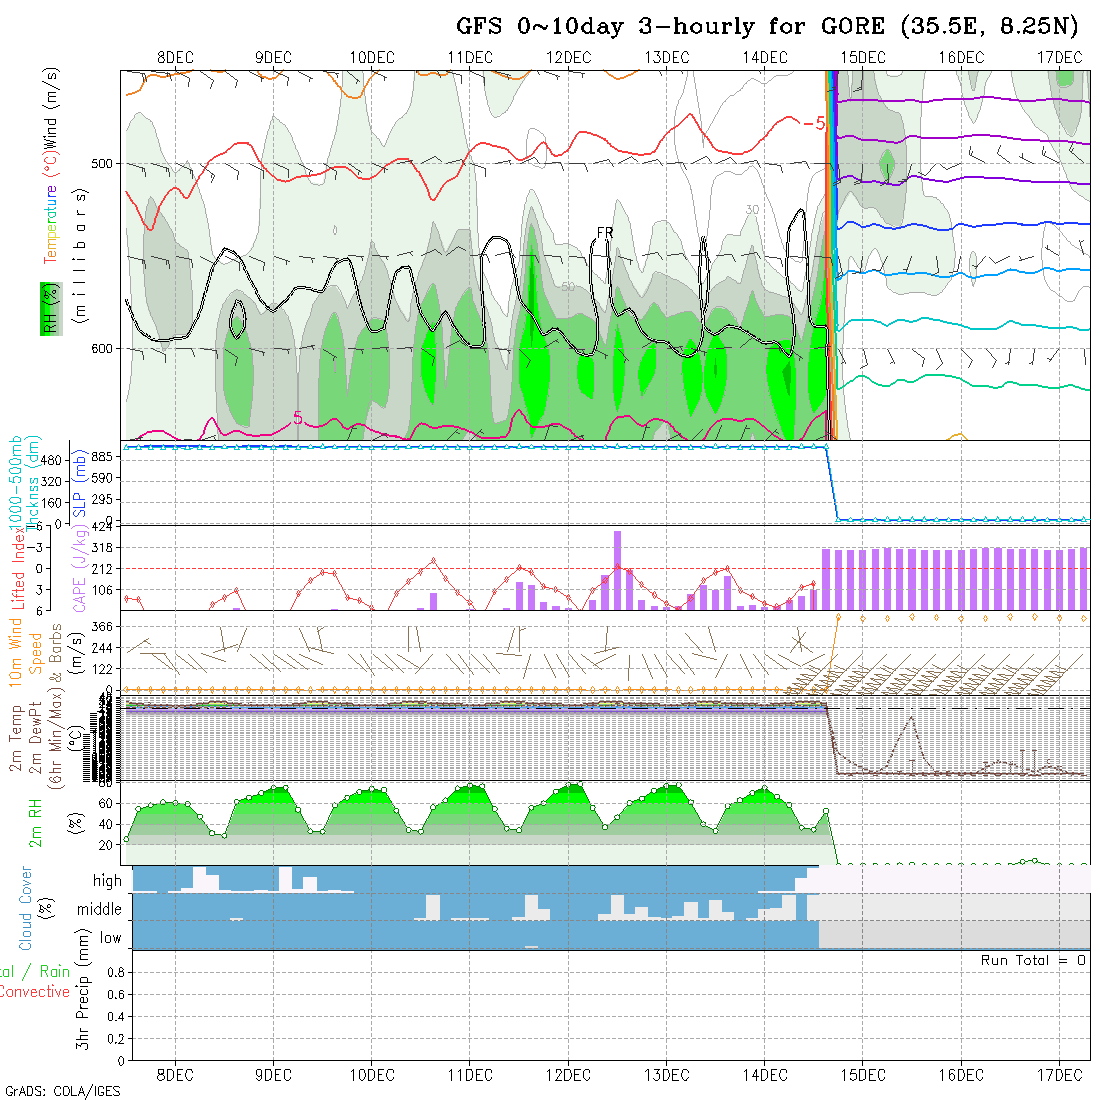
Task: Click the Run Total = 0 text
Action: (x=1033, y=960)
